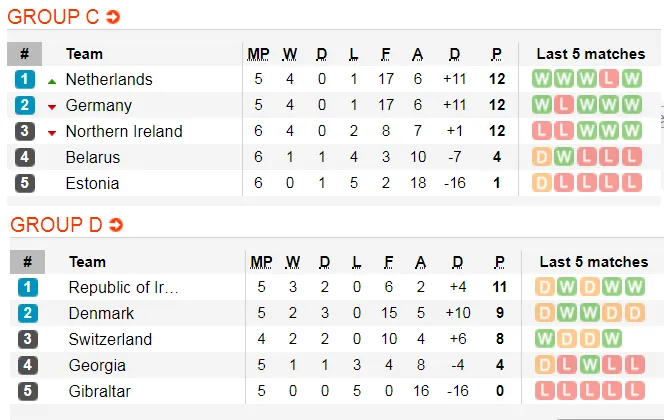This screenshot has height=420, width=664.
Task: Click the red down arrow beside Northern Ireland
Action: pos(52,132)
